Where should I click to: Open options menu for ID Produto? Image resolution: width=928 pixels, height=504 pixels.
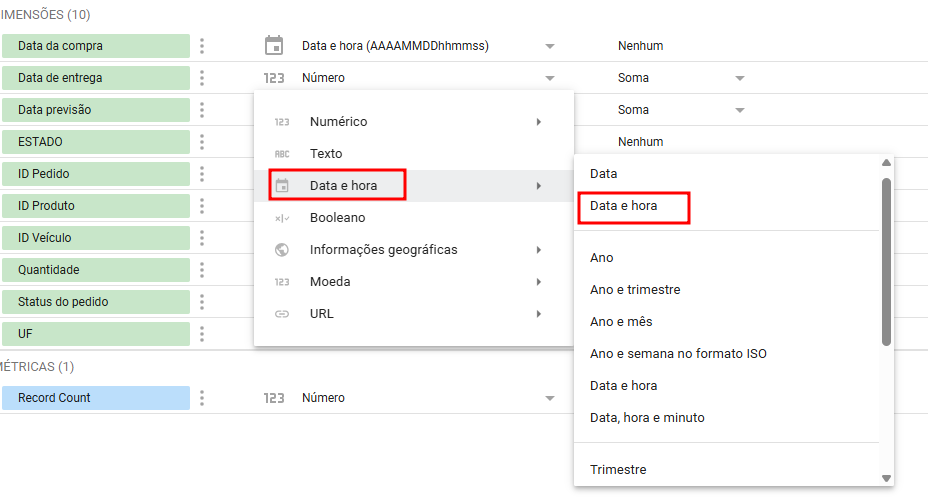(x=202, y=206)
